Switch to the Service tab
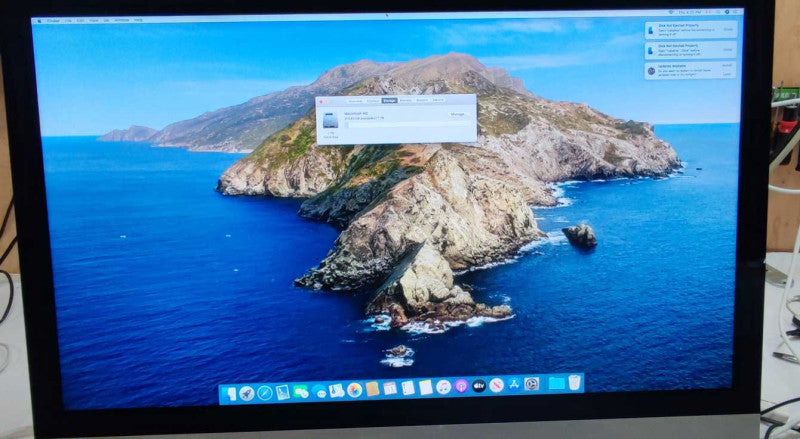 [x=438, y=100]
